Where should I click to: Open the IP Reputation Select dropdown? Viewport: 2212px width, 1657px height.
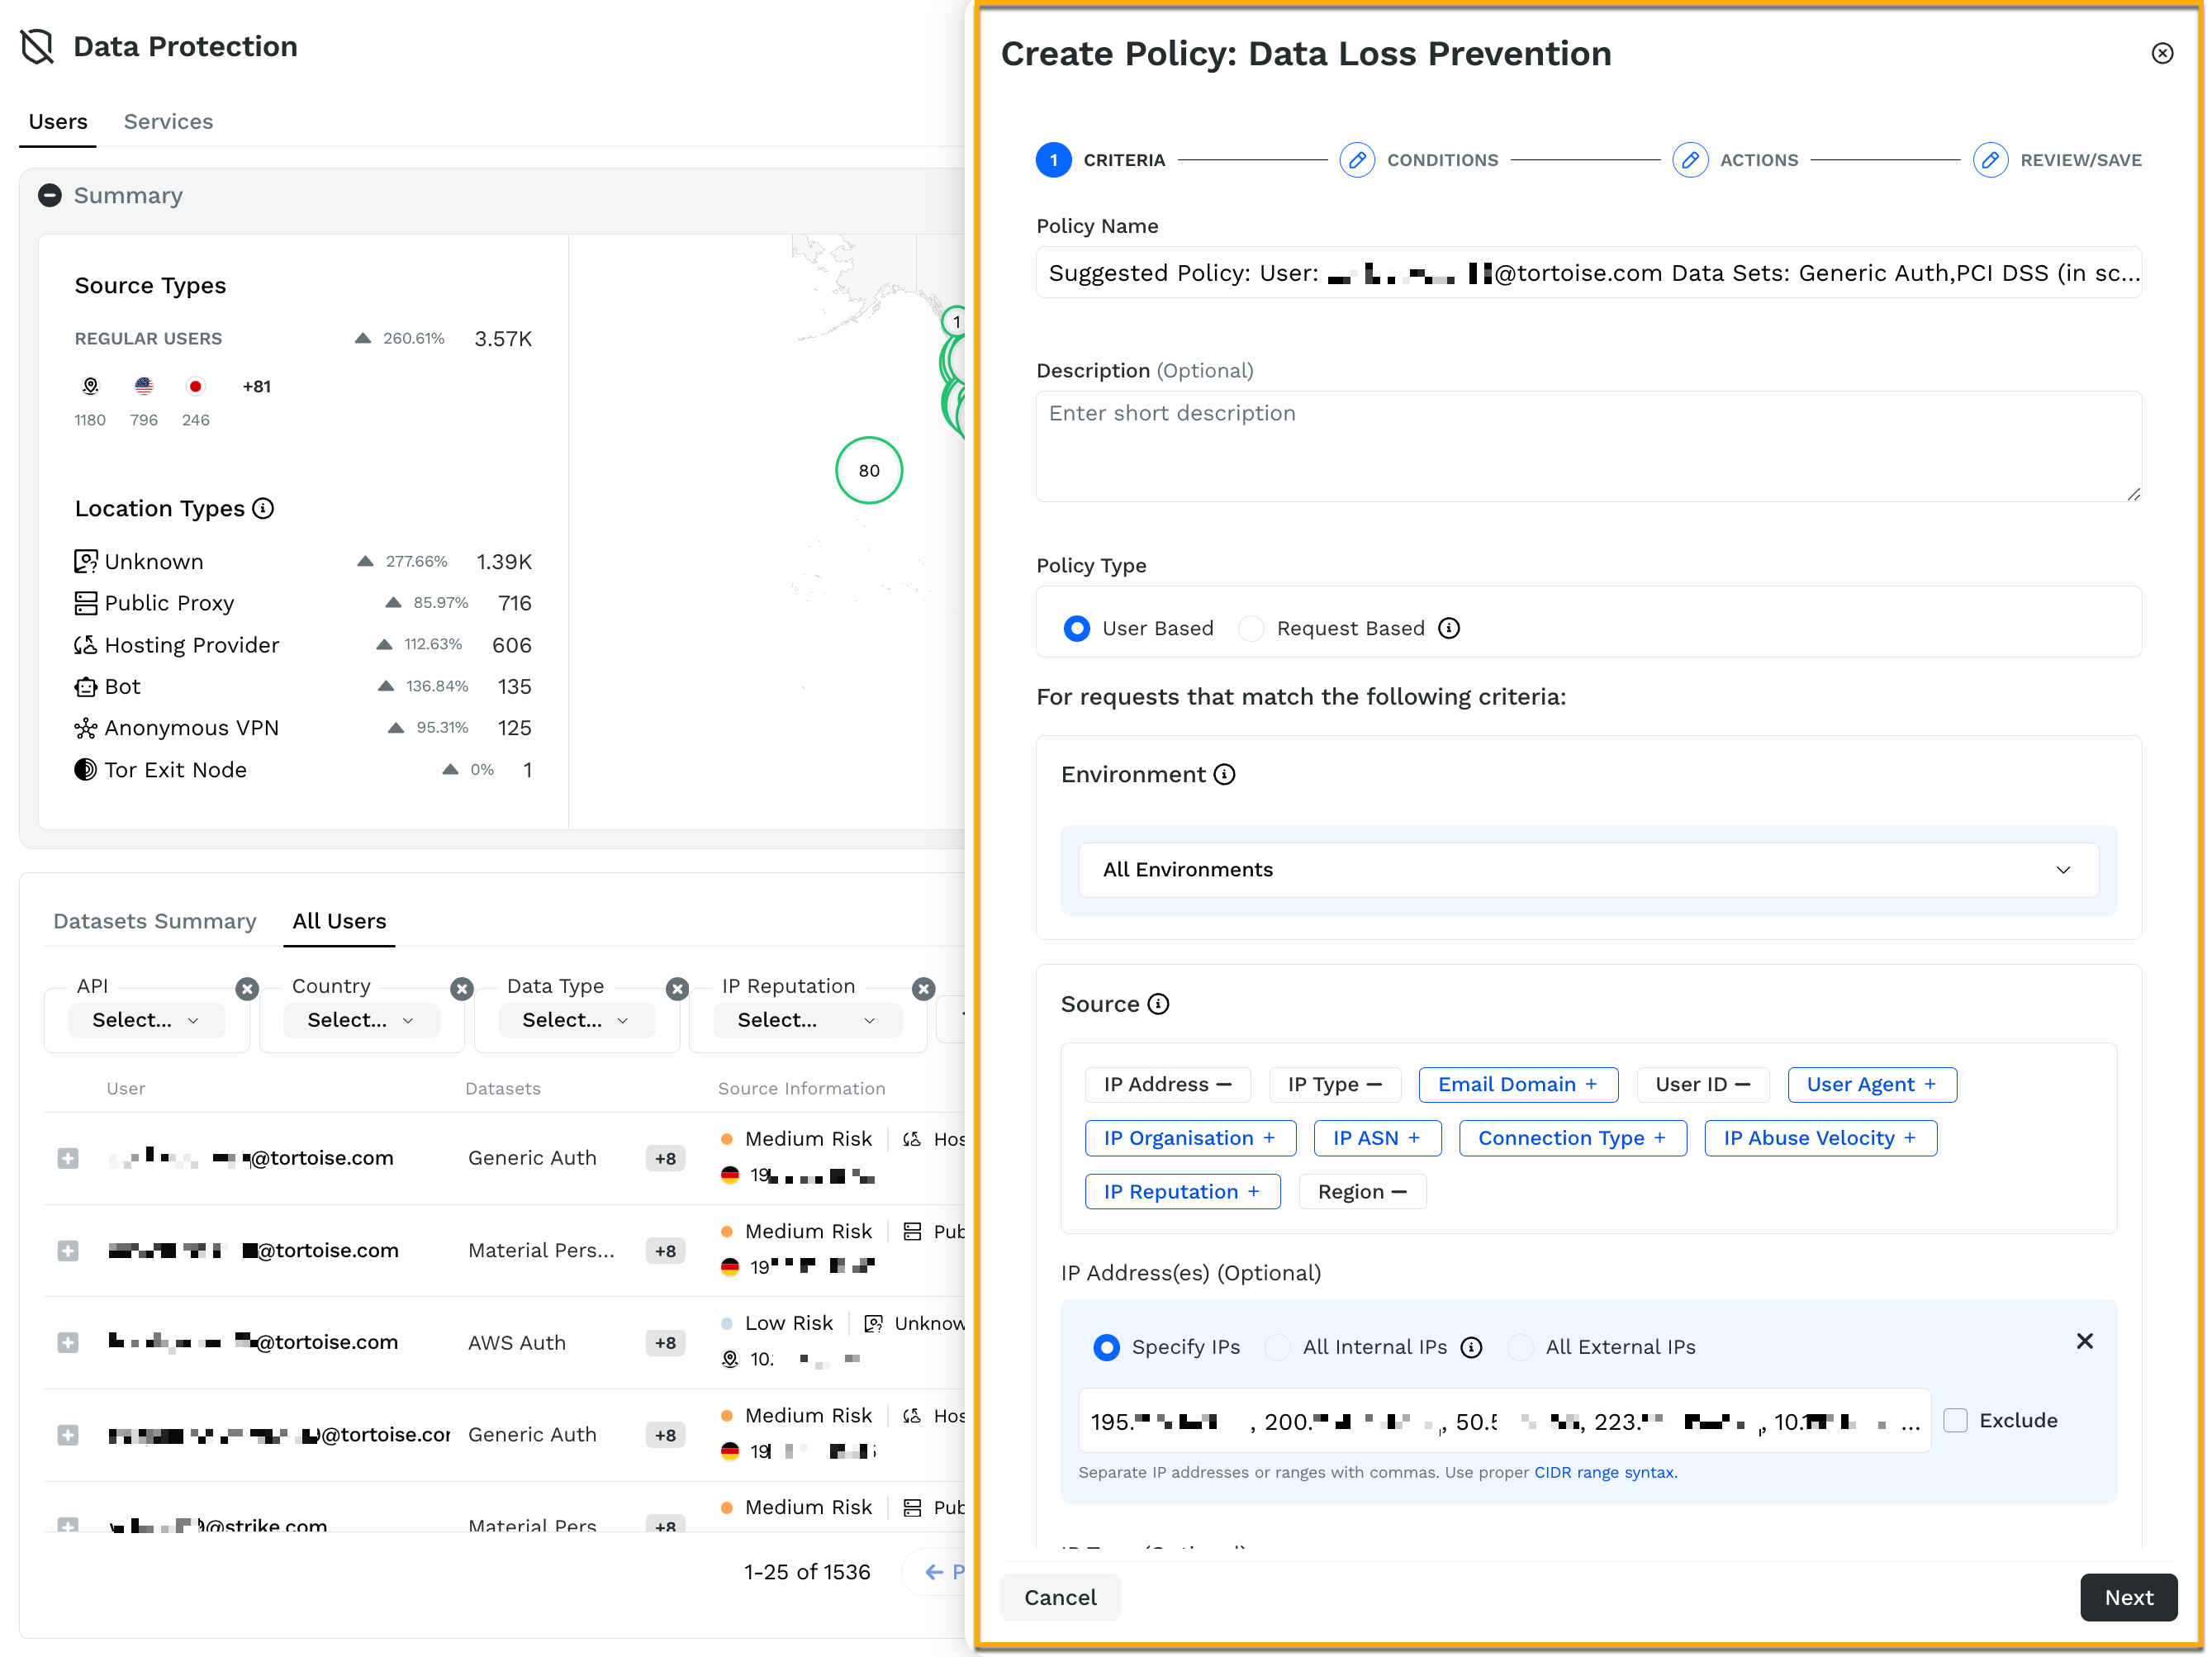(807, 1020)
